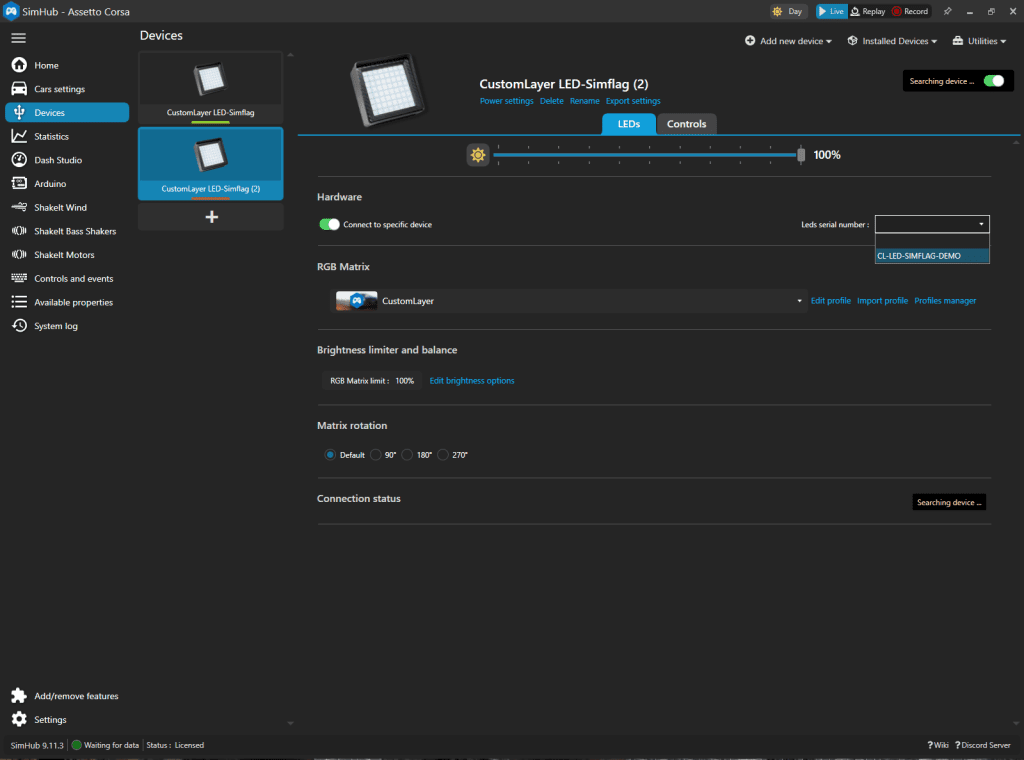1024x760 pixels.
Task: Toggle the Searching device switch
Action: (993, 81)
